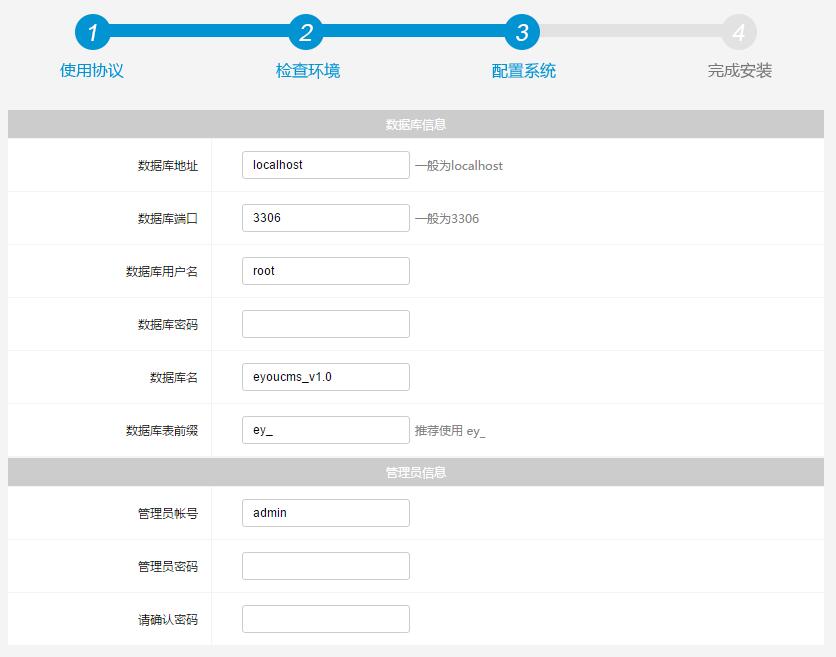Image resolution: width=836 pixels, height=657 pixels.
Task: Focus the 数据库名 field with eyoucms_v1.0
Action: (x=325, y=377)
